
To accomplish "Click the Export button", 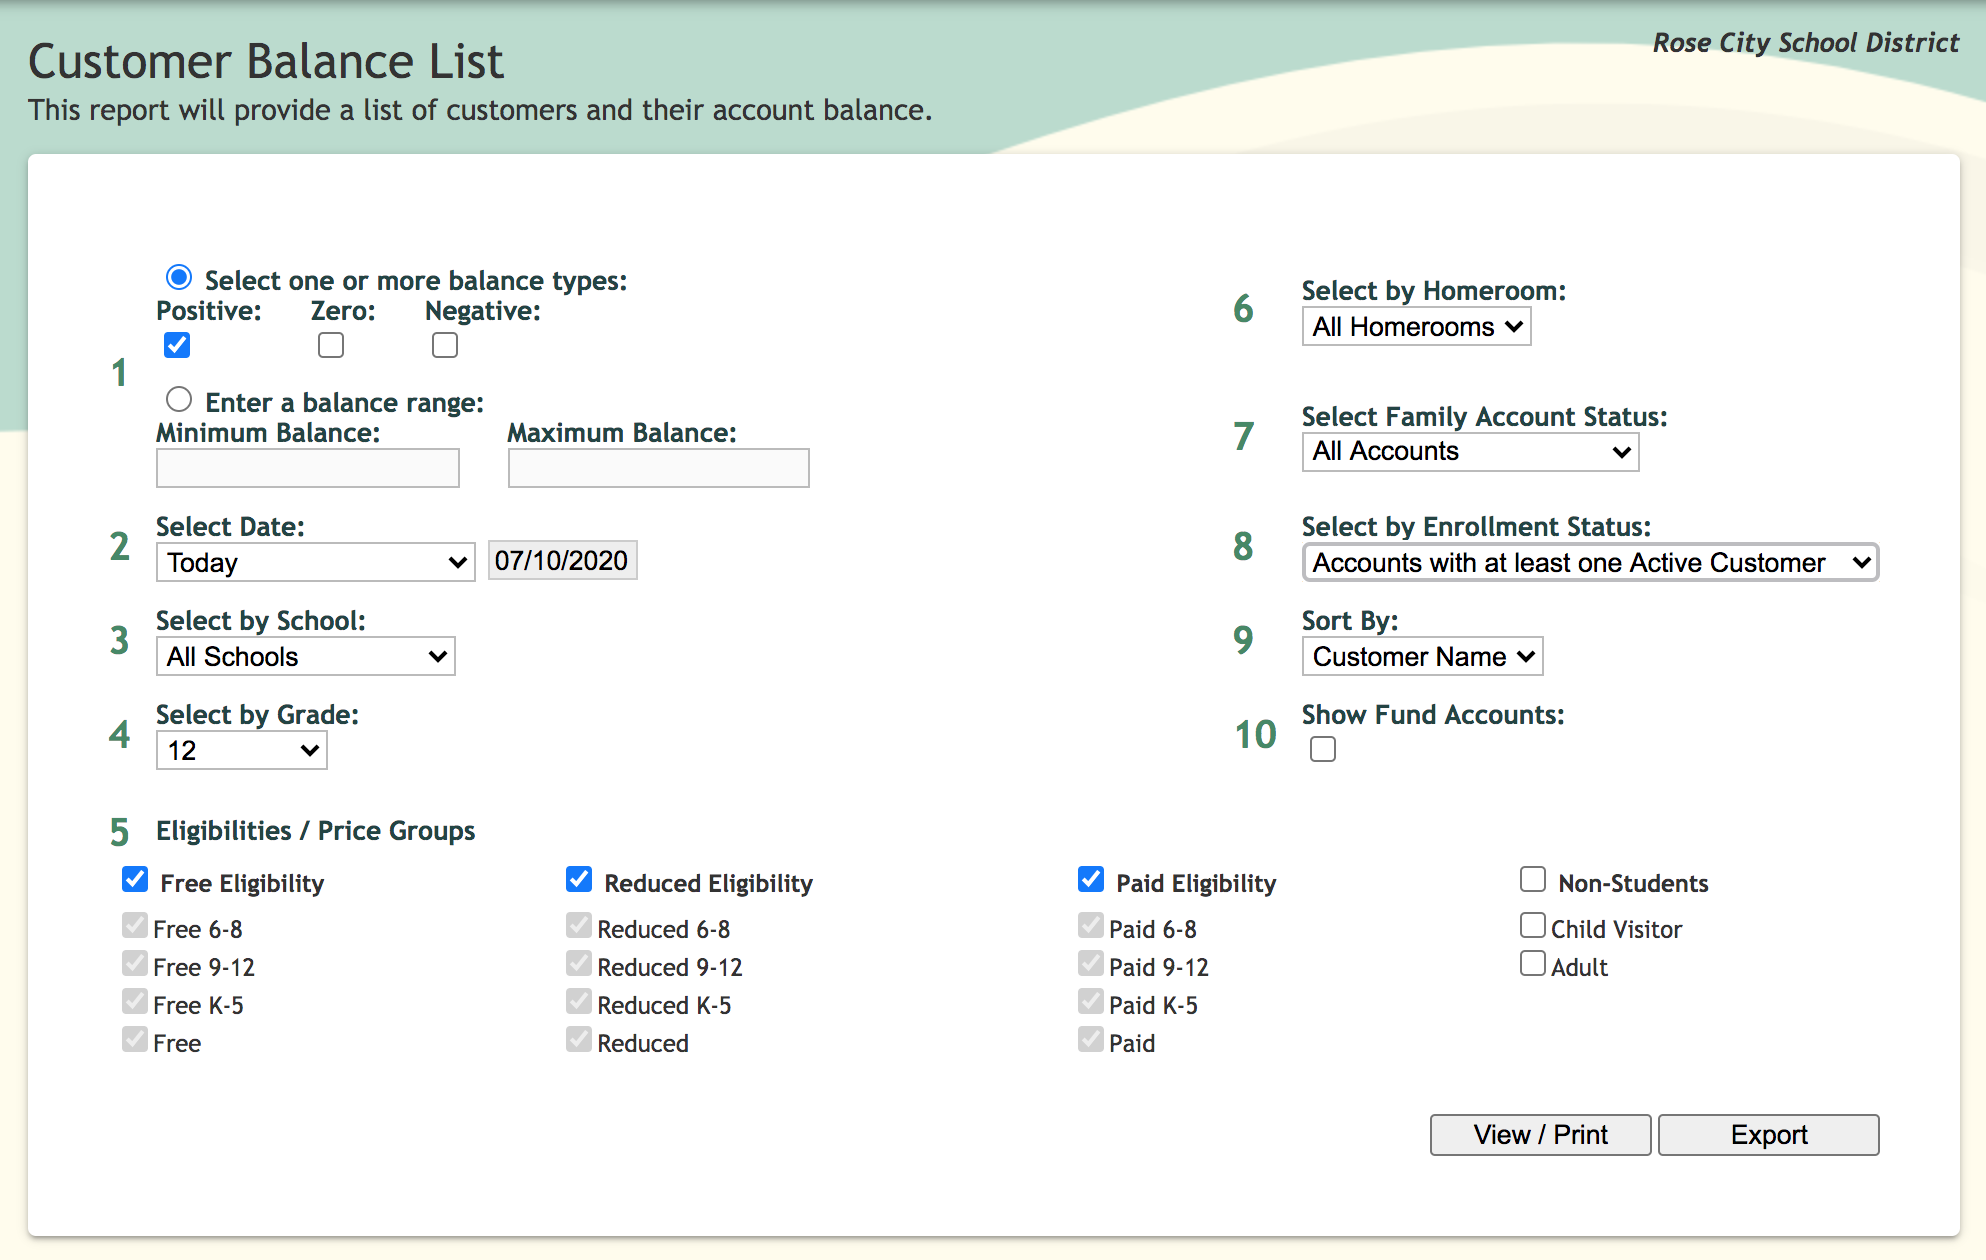I will point(1768,1135).
